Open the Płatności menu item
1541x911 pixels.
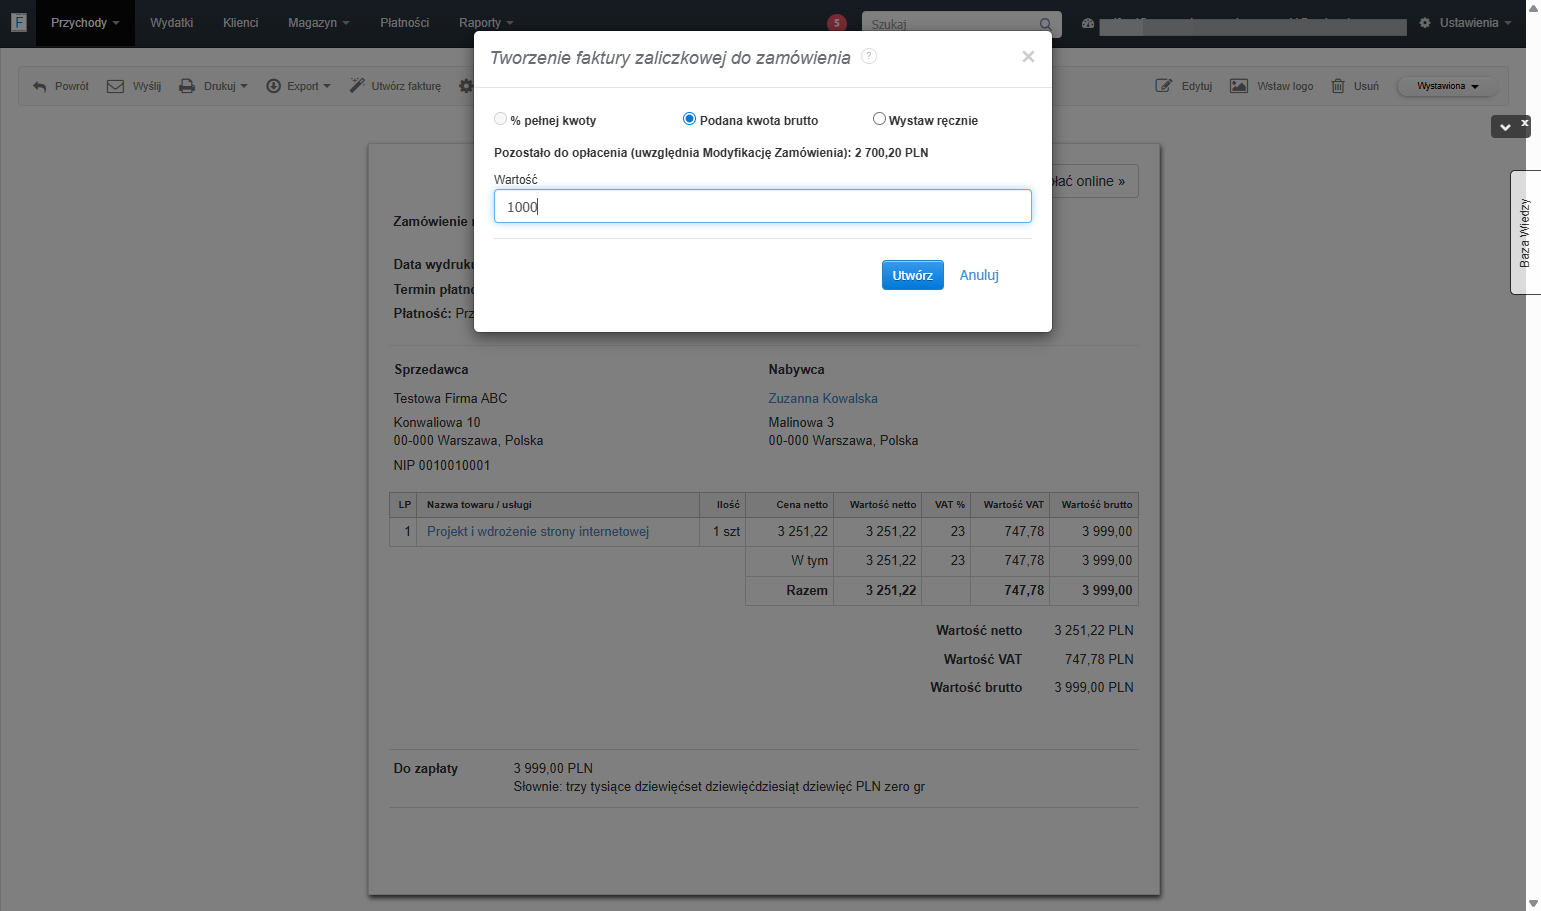click(x=405, y=23)
